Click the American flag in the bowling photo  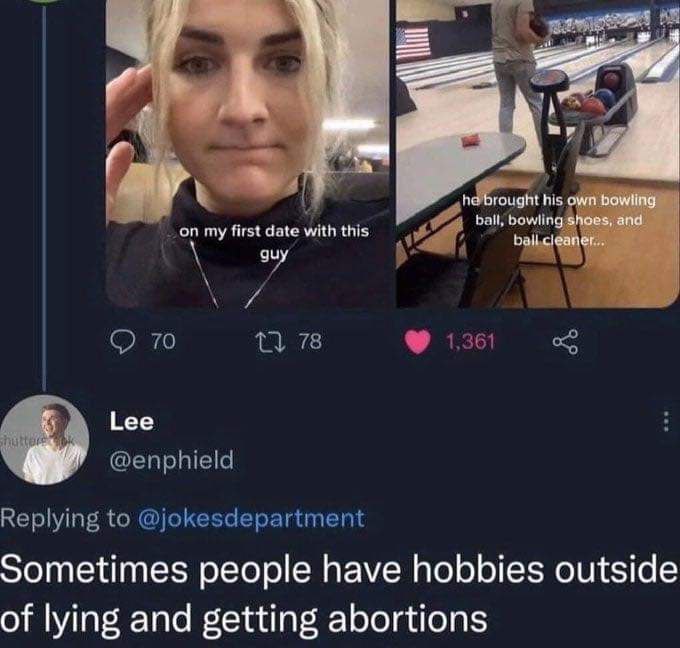[413, 43]
